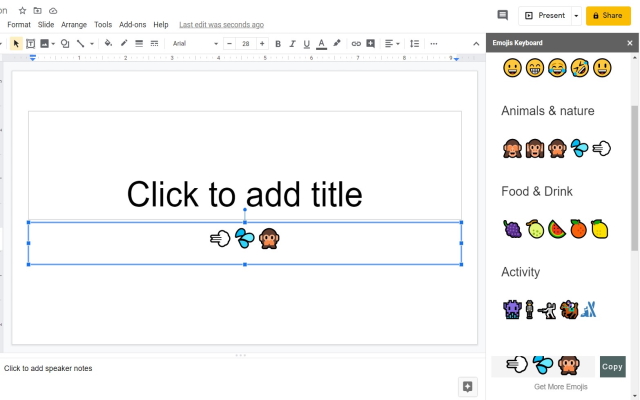Increase font size with plus button

pos(262,43)
